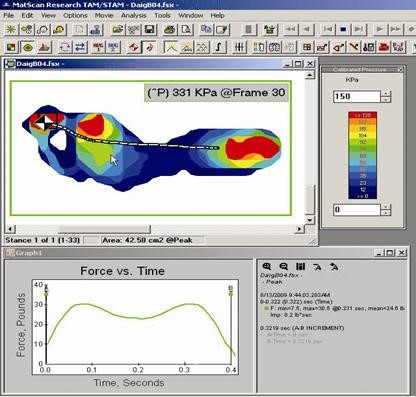Click the horizontal scrollbar thumb of Daig804 window
Viewport: 416px width, 397px height.
pyautogui.click(x=104, y=229)
